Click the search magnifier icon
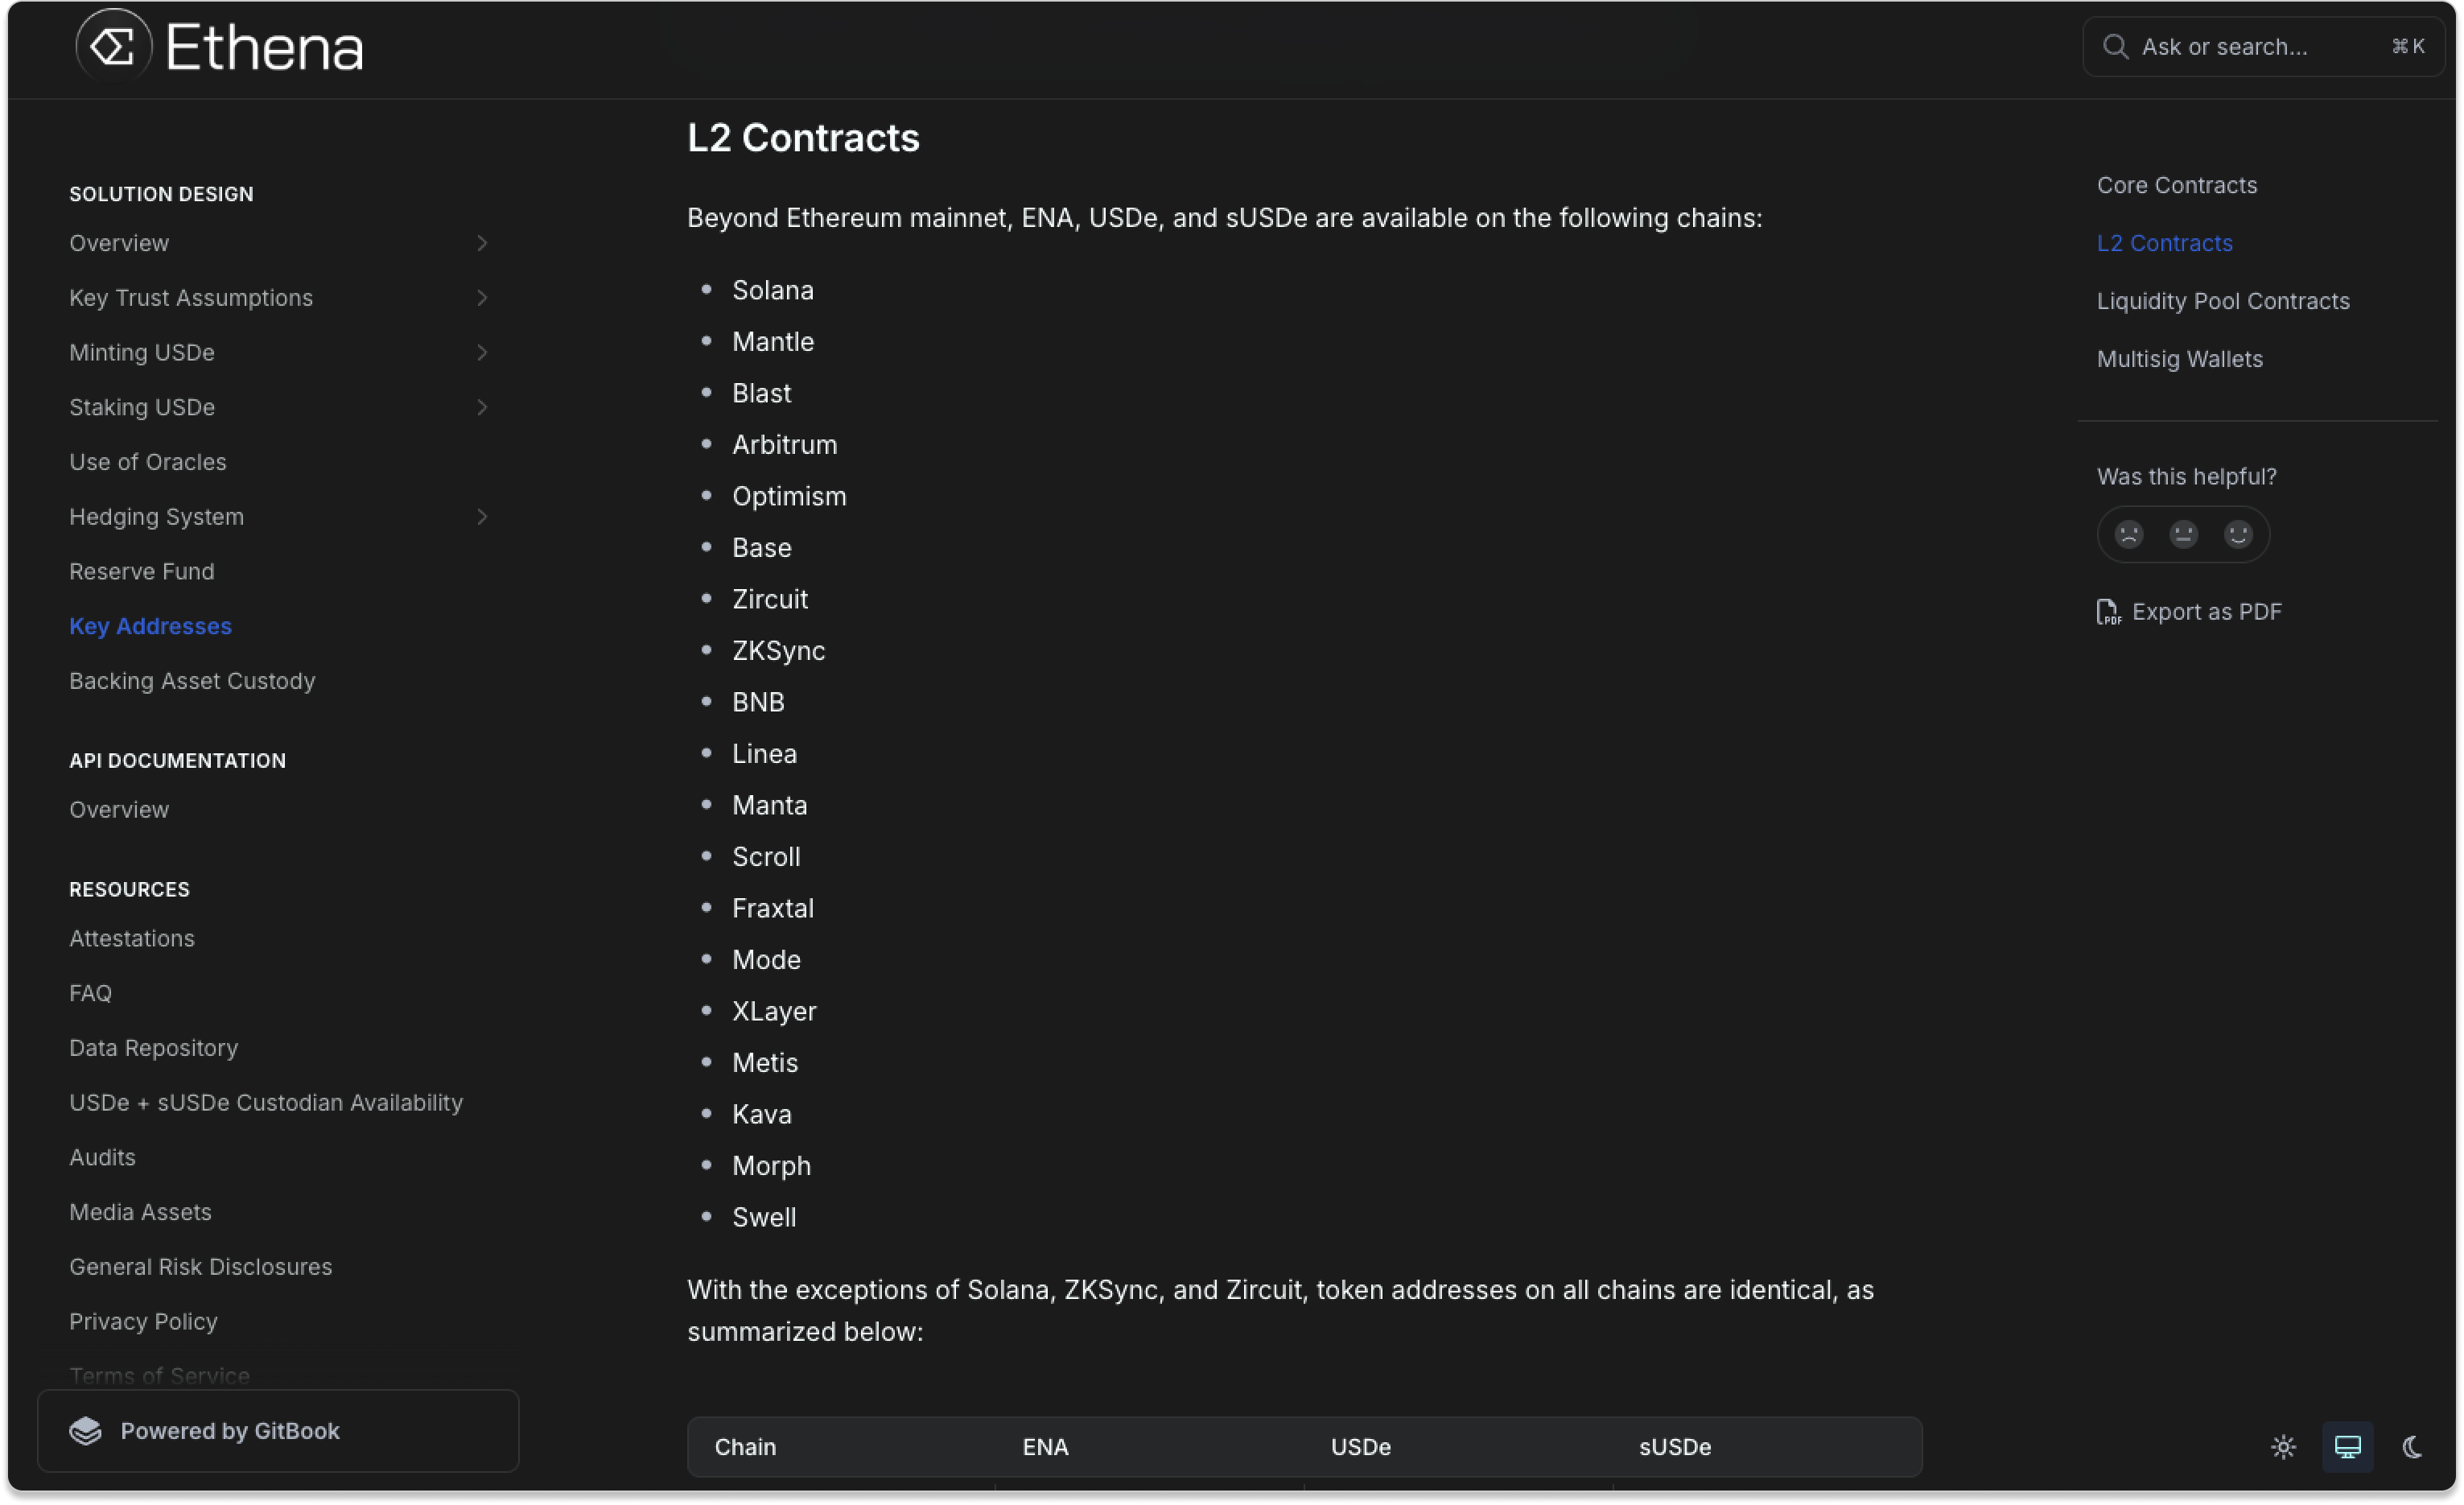The height and width of the screenshot is (1505, 2464). pos(2115,47)
